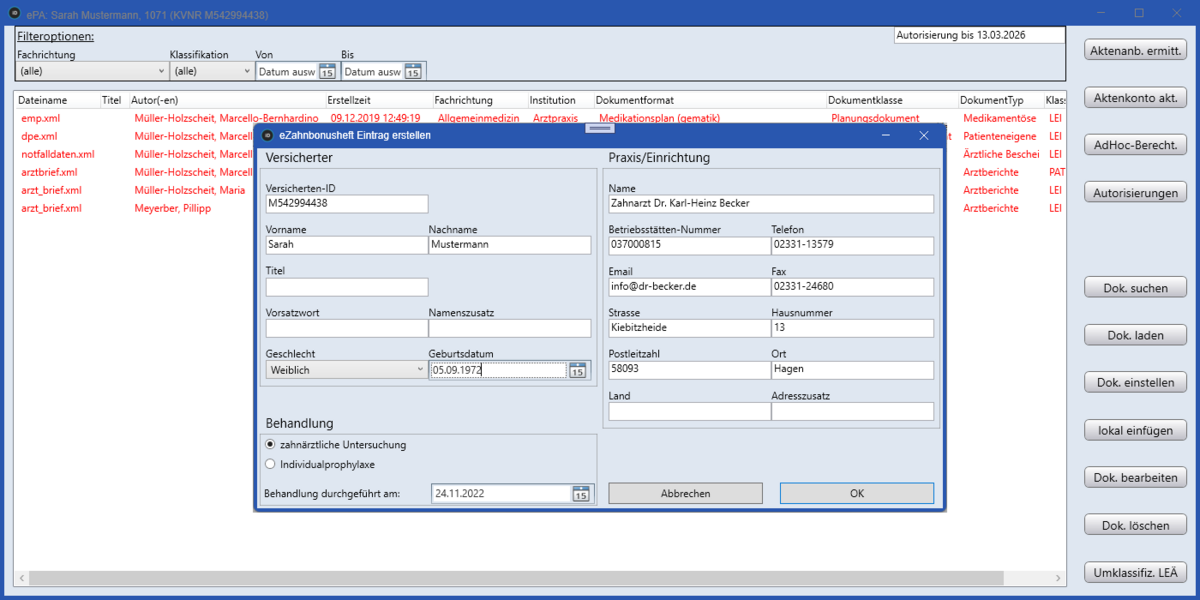Click the Behandlung date field 24.11.2022
Screen dimensions: 1200x600
501,493
